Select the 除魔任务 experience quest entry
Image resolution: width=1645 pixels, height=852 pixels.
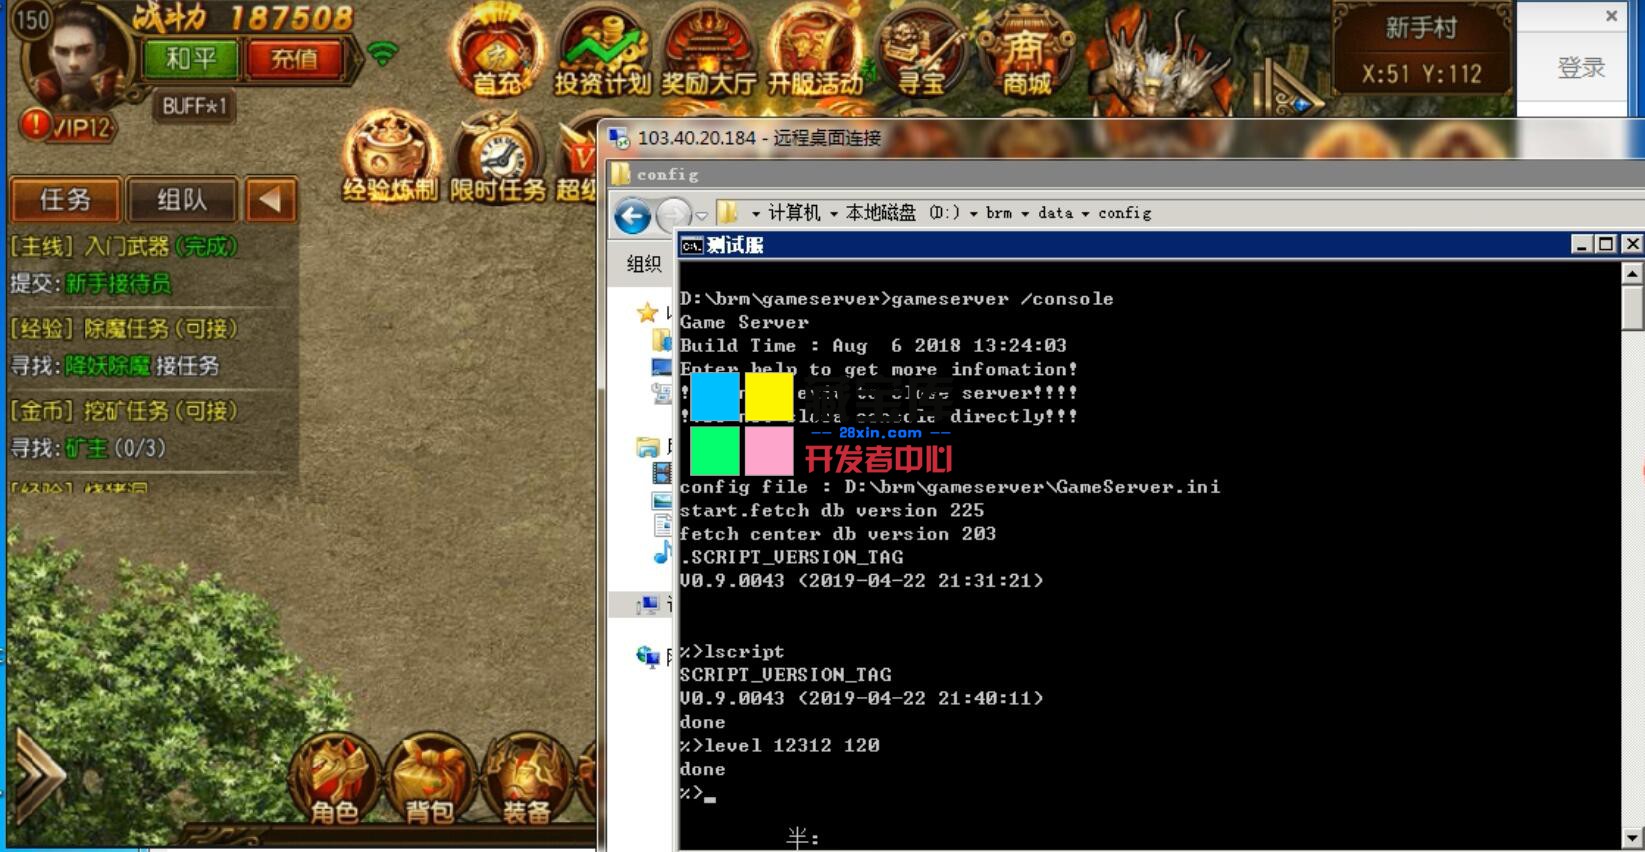124,328
